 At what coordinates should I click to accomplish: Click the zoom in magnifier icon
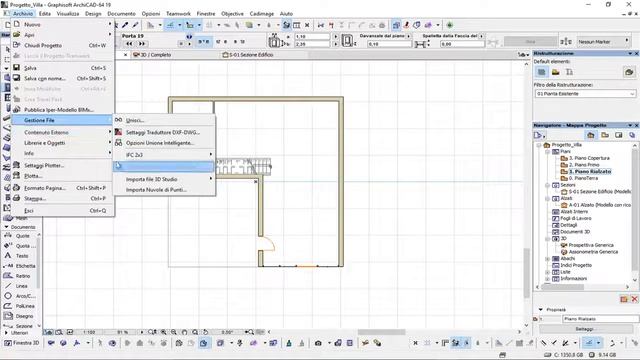(163, 332)
